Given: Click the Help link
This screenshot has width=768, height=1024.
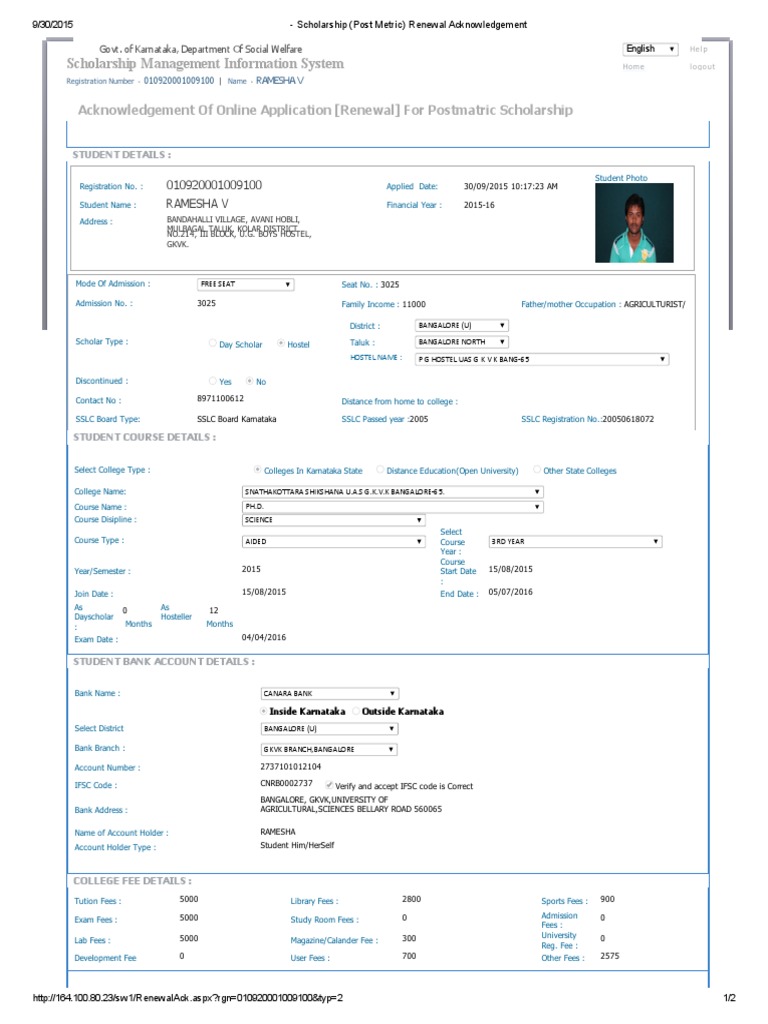Looking at the screenshot, I should (x=698, y=49).
